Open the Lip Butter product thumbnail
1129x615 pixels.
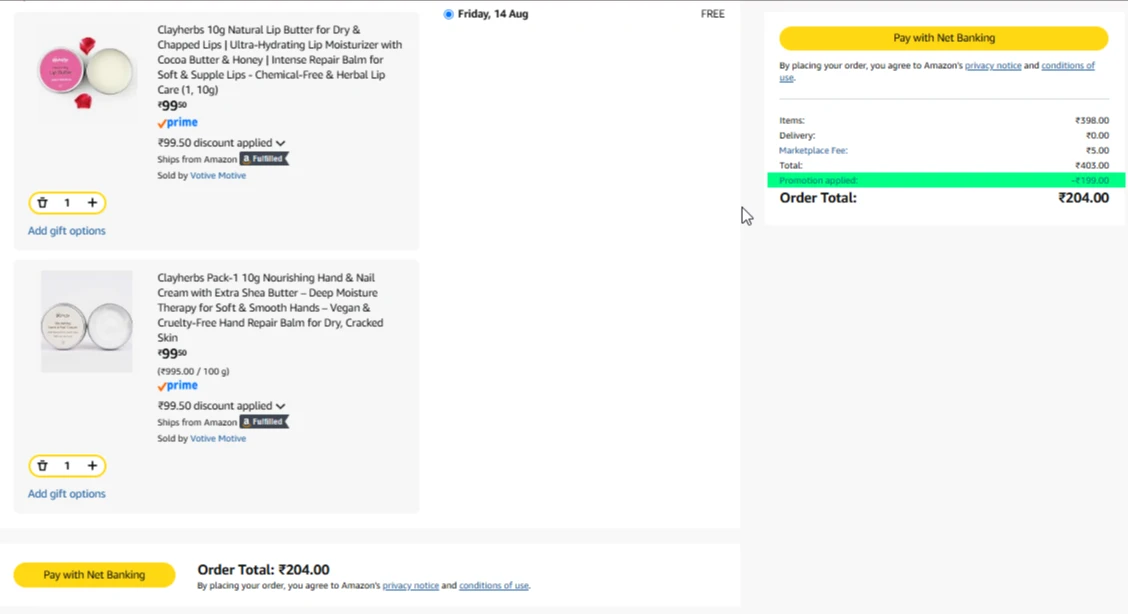(86, 72)
